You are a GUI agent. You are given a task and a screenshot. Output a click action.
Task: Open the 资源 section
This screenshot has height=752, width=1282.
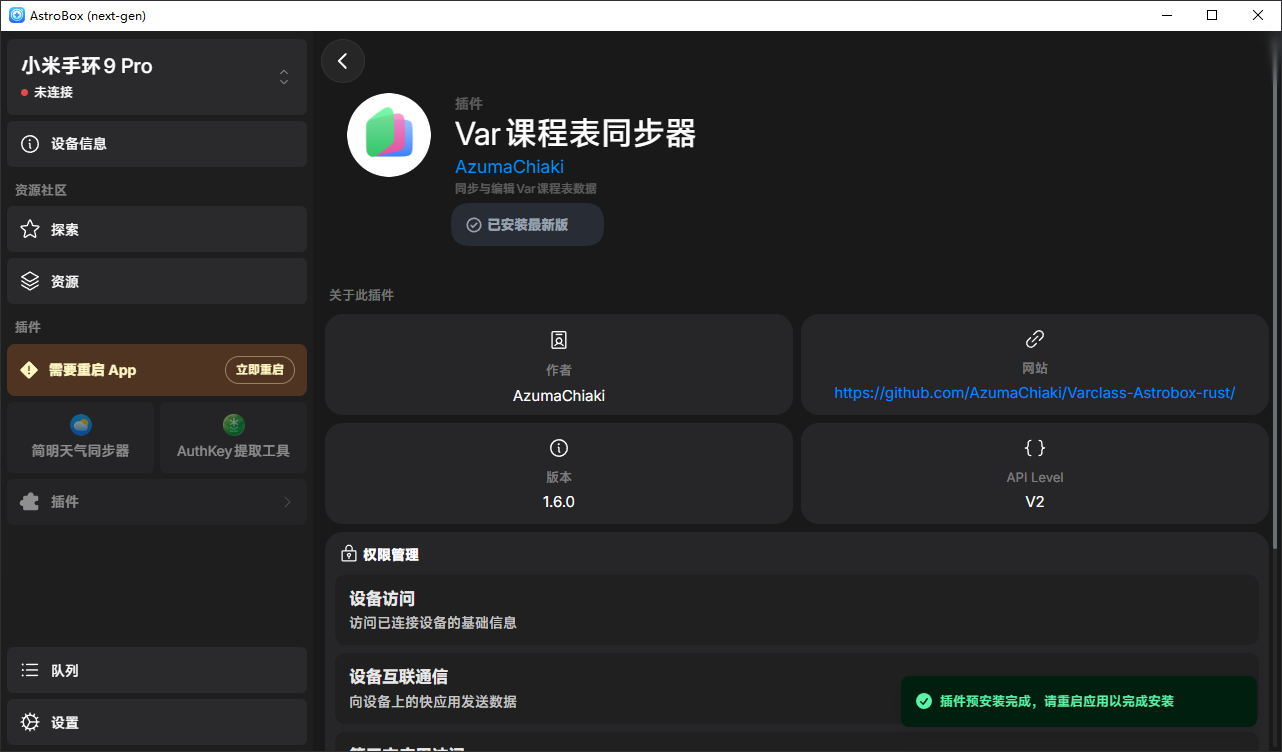click(x=157, y=282)
